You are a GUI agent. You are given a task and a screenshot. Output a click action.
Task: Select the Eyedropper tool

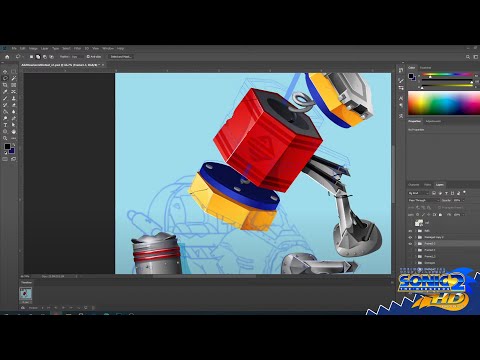point(5,92)
